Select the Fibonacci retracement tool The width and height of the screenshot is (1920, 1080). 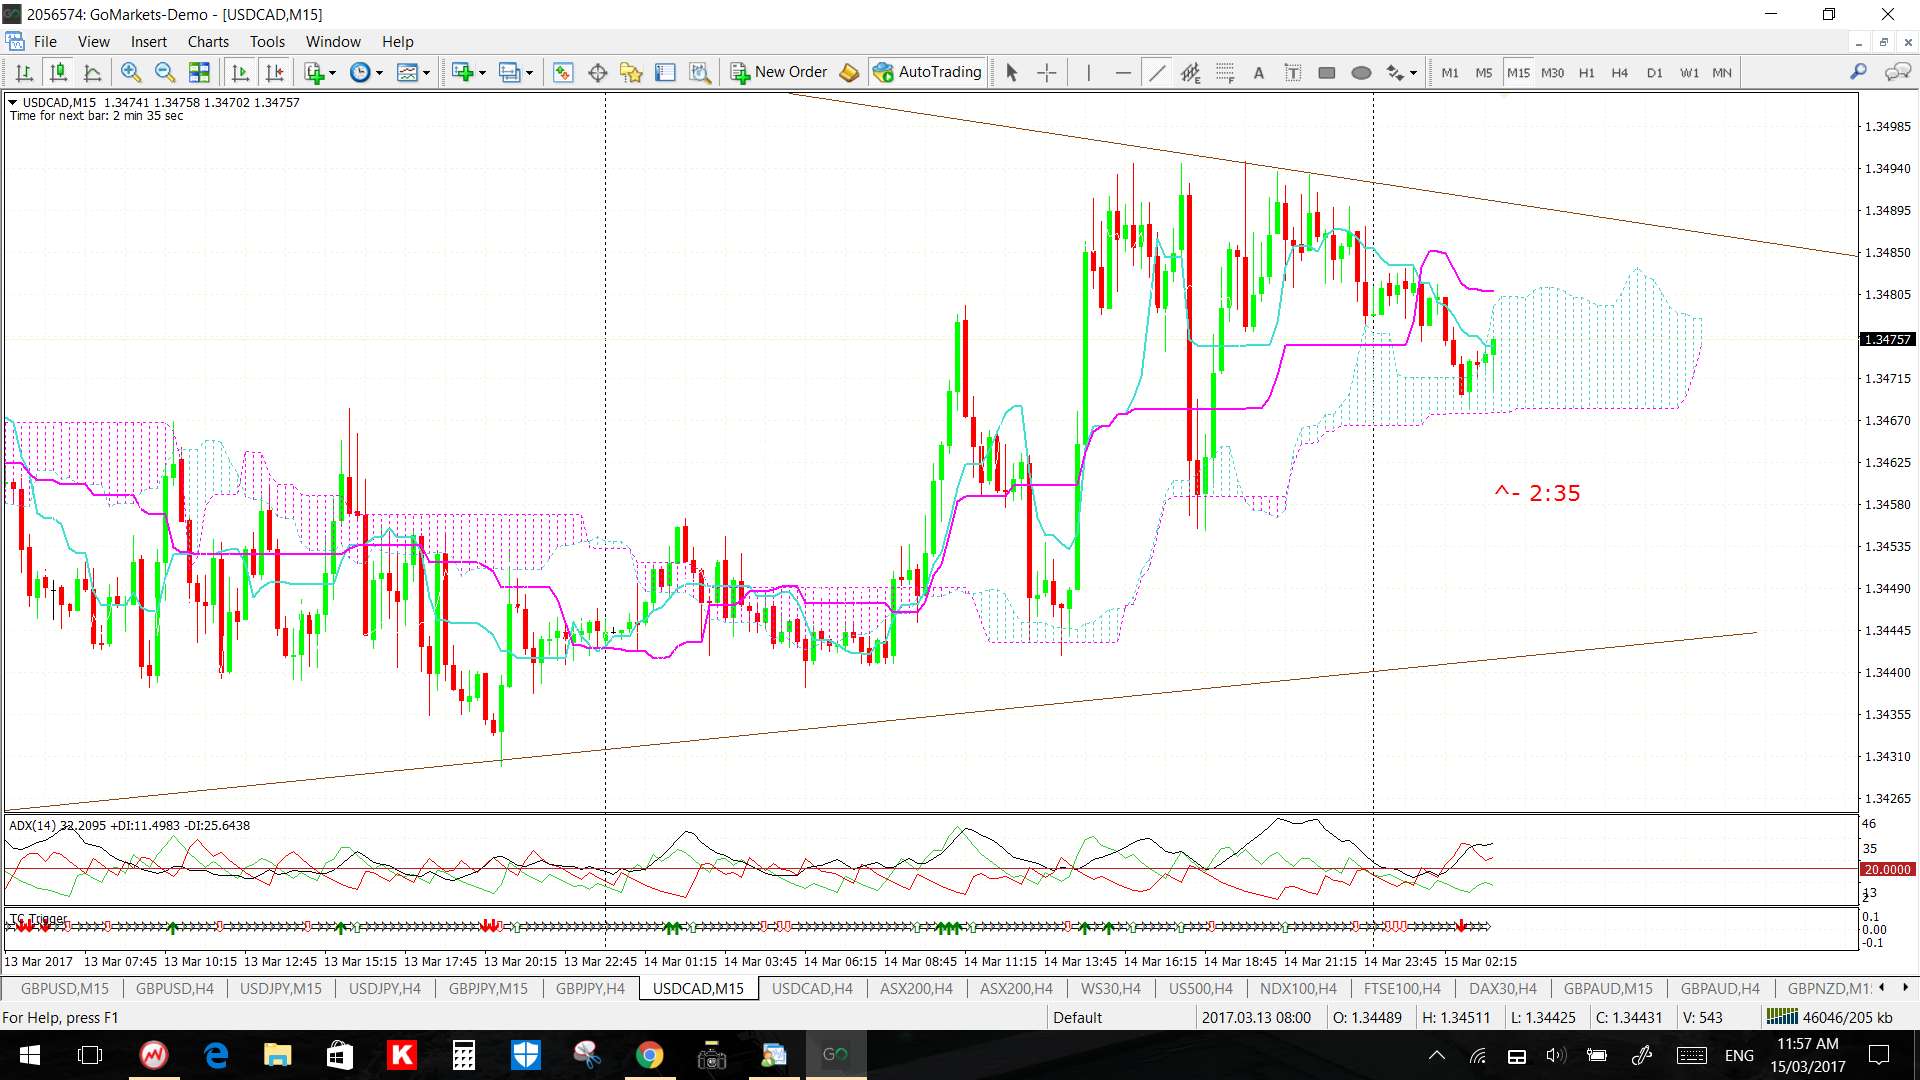[1225, 72]
